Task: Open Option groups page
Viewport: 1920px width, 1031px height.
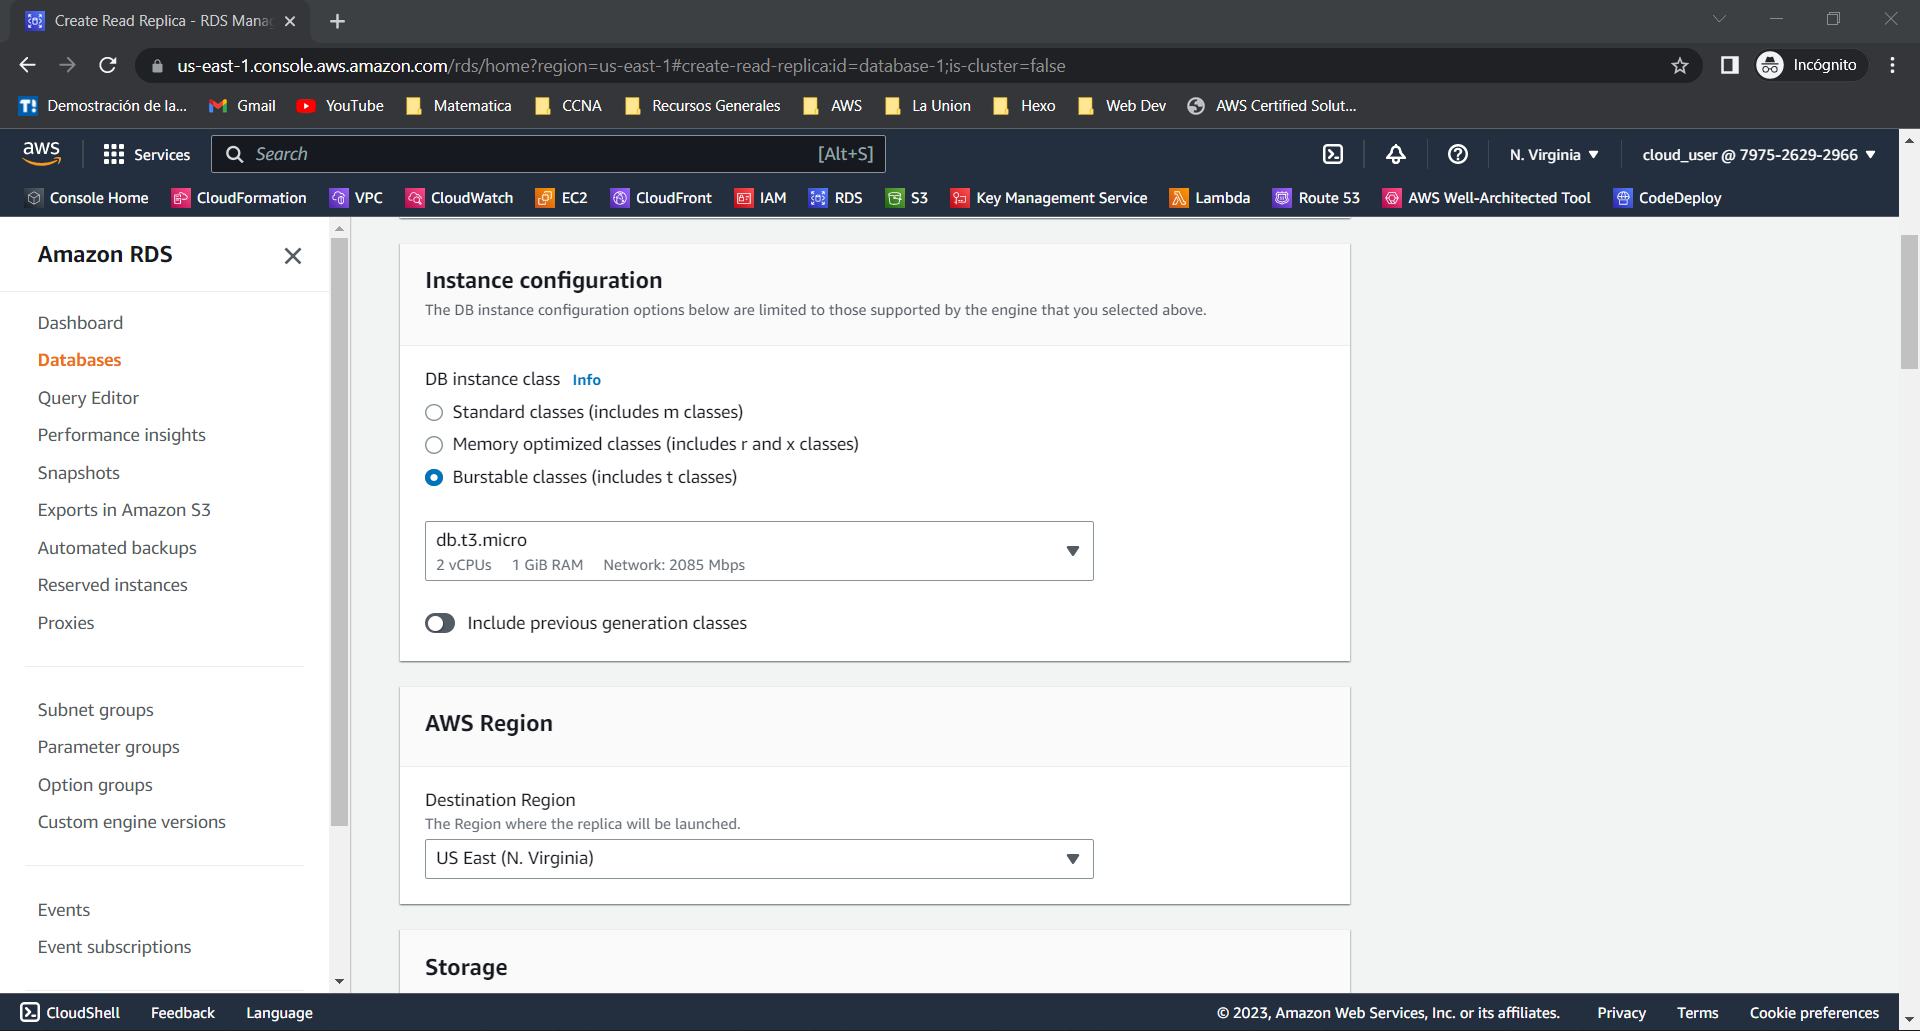Action: (95, 785)
